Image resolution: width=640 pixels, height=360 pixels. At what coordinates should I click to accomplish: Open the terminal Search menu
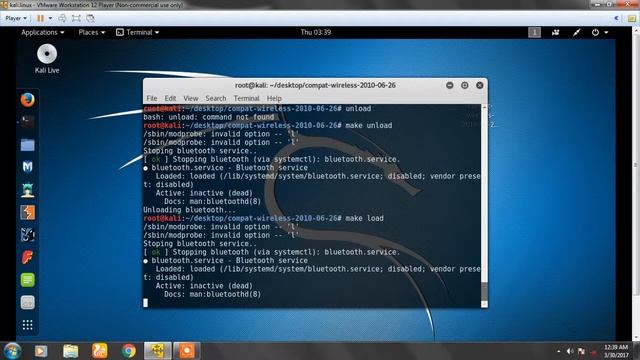click(216, 98)
